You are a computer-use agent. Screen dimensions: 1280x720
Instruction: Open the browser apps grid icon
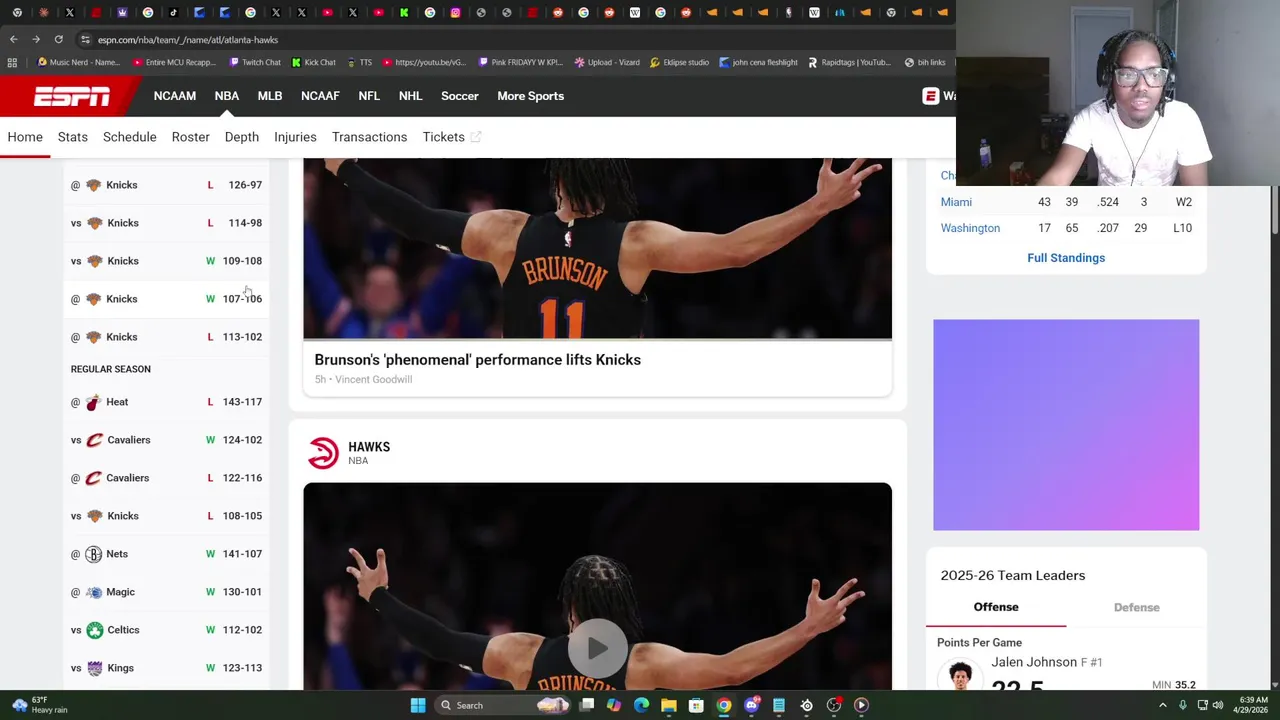pyautogui.click(x=12, y=62)
